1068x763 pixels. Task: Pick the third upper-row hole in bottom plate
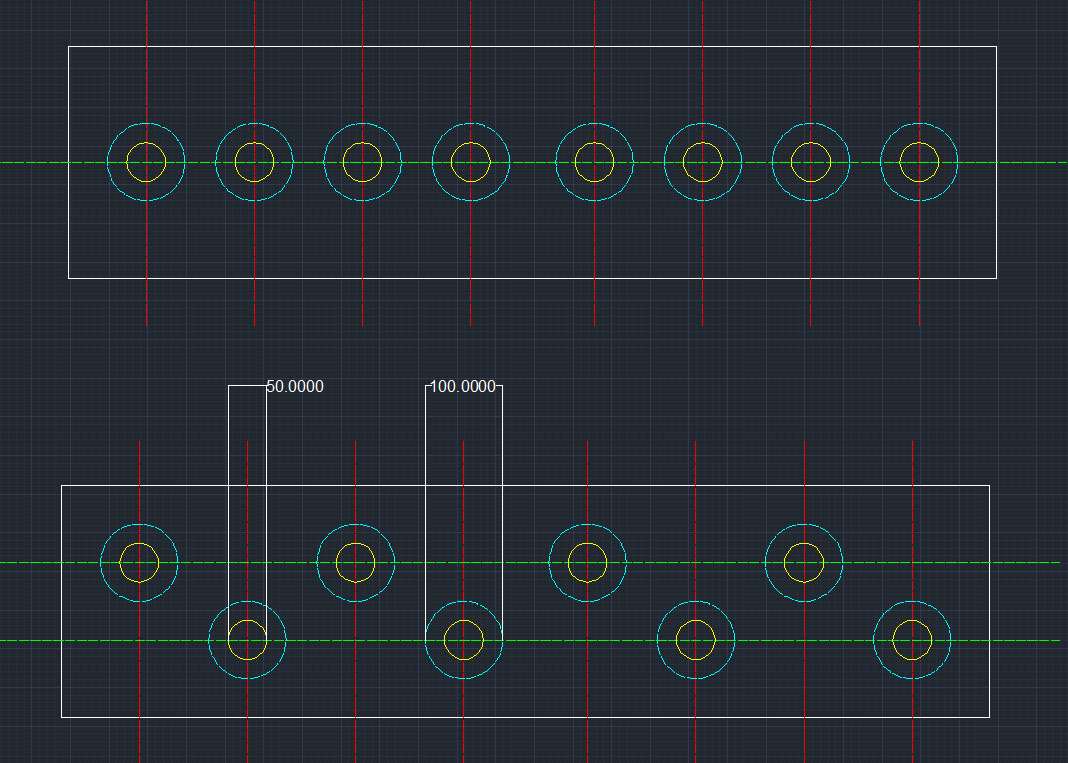pyautogui.click(x=587, y=562)
